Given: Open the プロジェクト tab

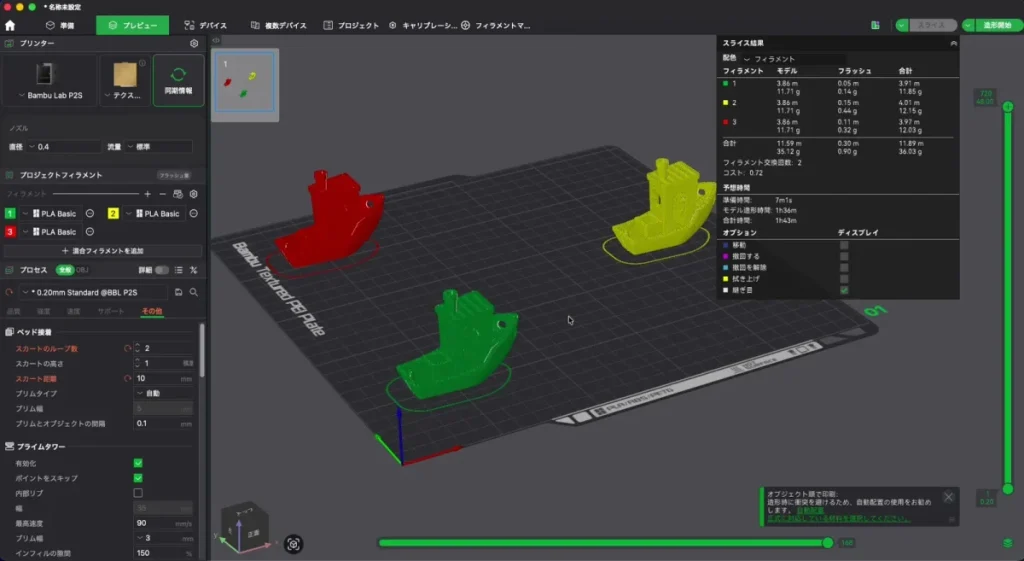Looking at the screenshot, I should click(351, 25).
